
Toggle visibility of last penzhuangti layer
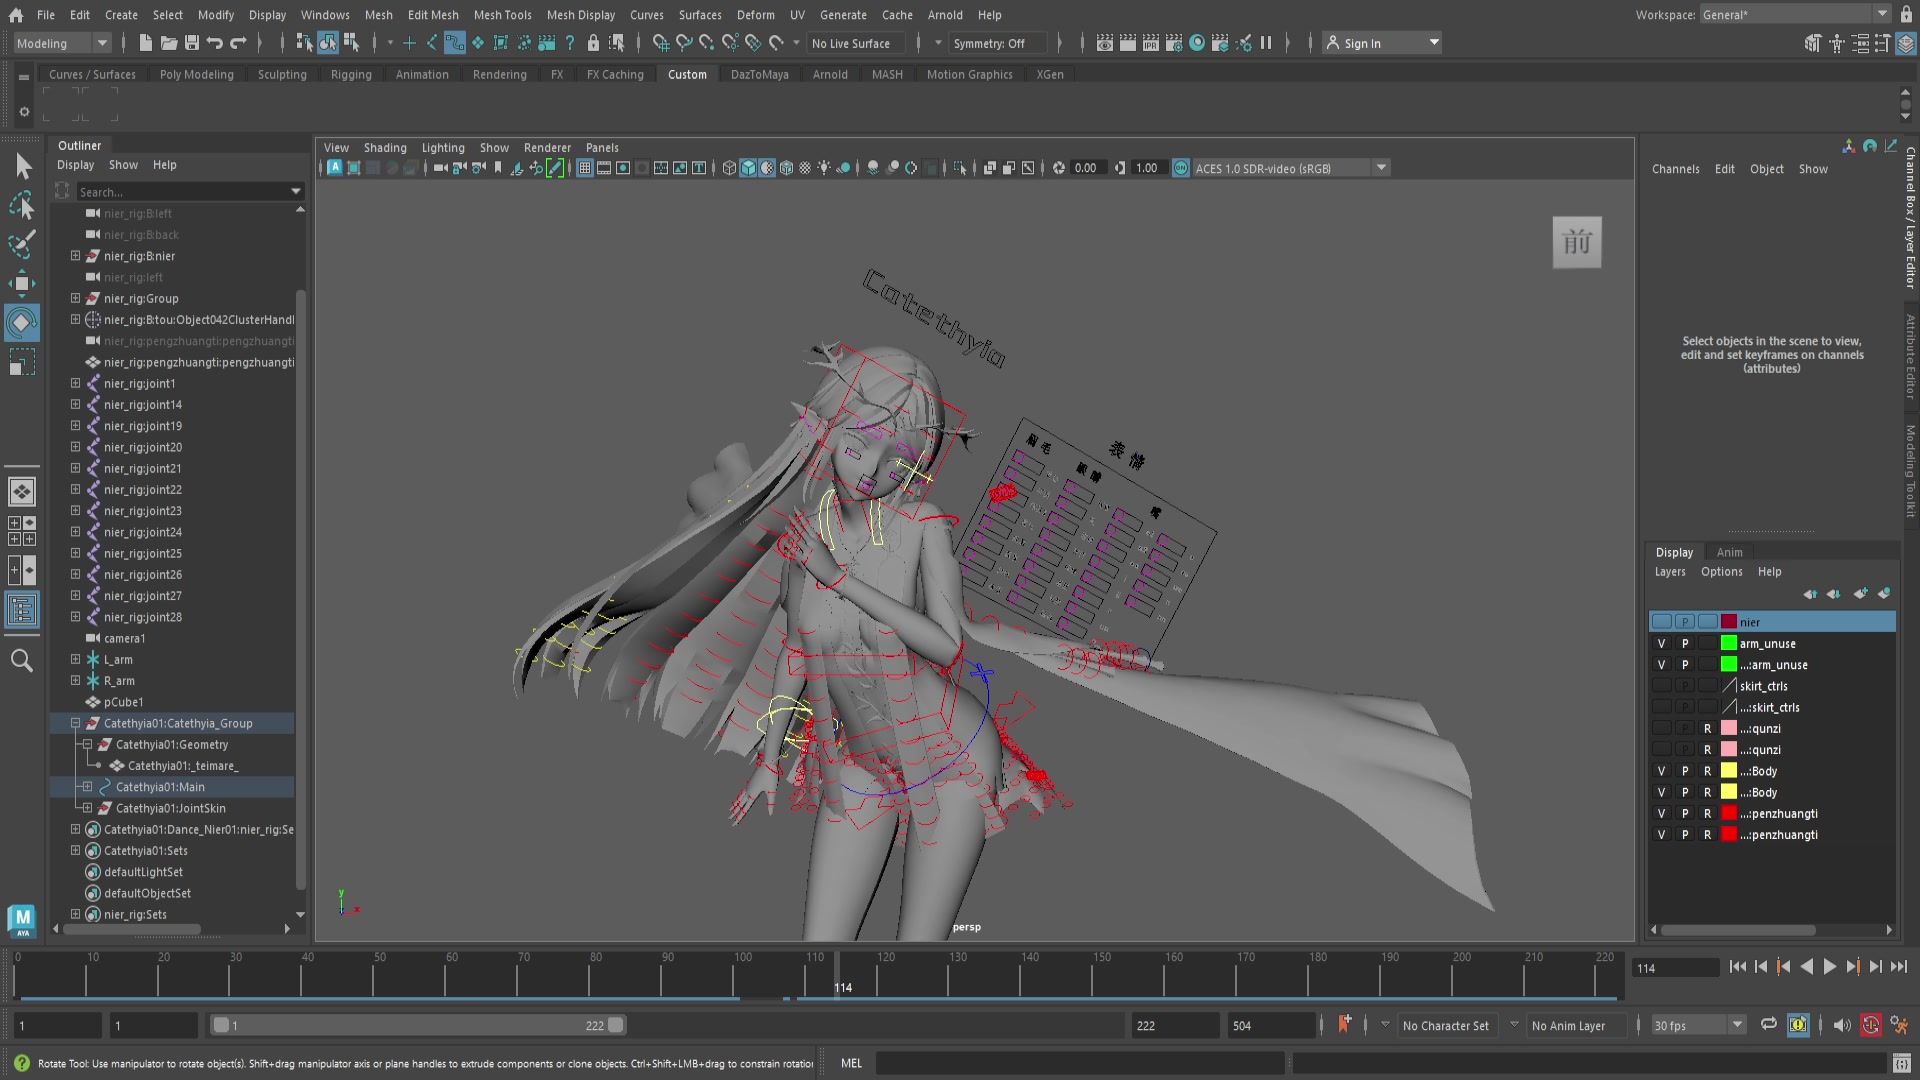point(1661,835)
